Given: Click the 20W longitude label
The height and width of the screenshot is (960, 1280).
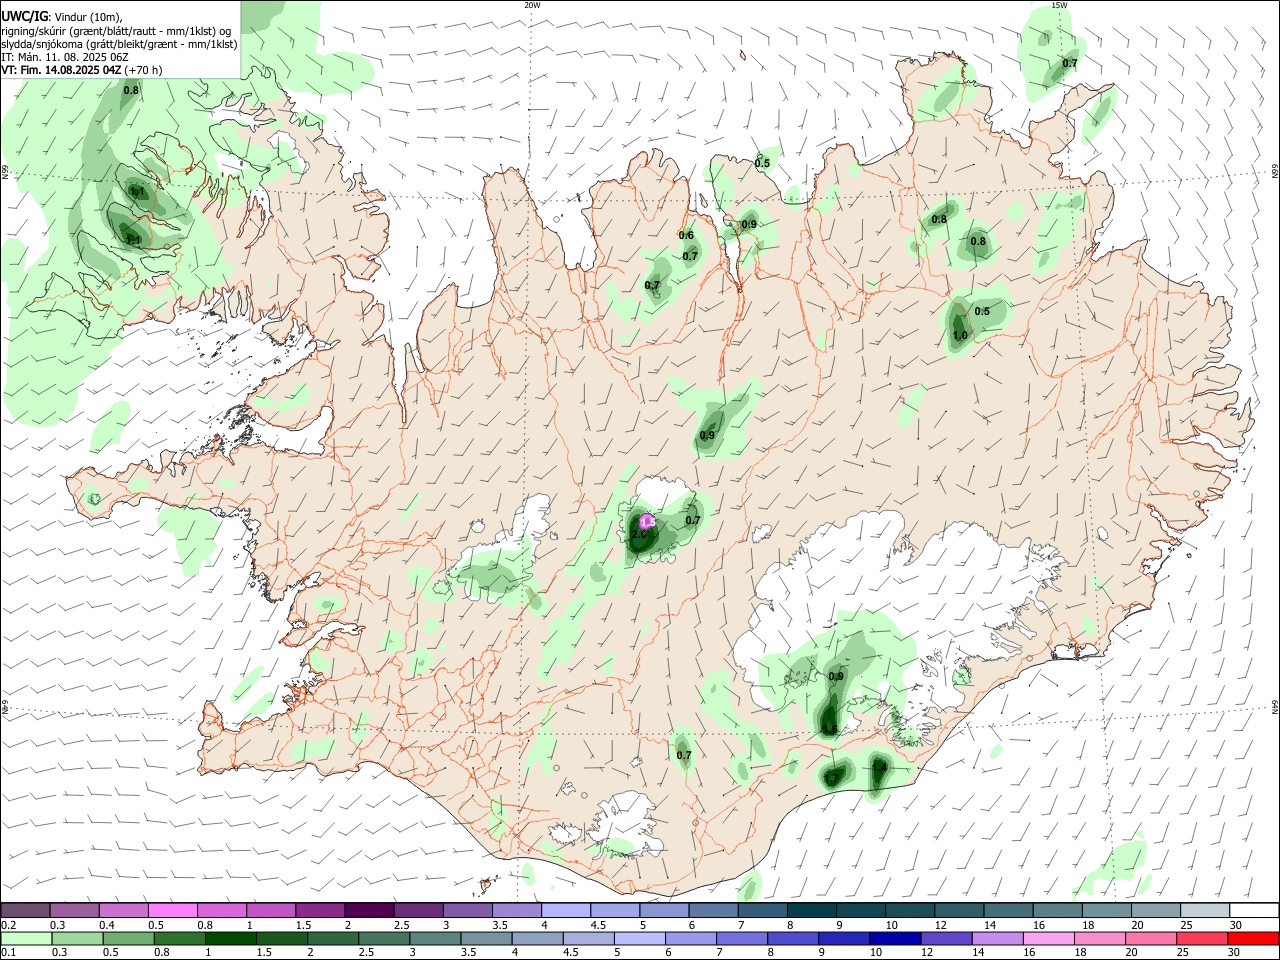Looking at the screenshot, I should click(x=532, y=5).
